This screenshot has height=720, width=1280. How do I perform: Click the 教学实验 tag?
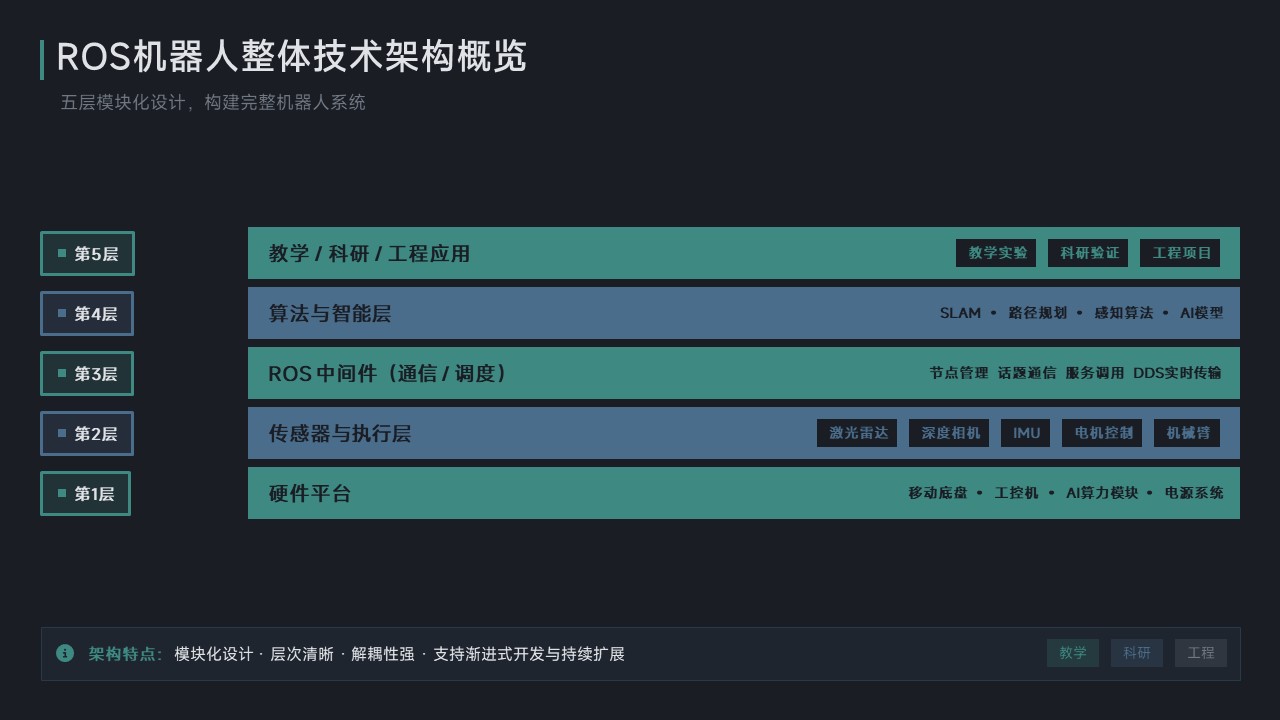click(x=996, y=253)
